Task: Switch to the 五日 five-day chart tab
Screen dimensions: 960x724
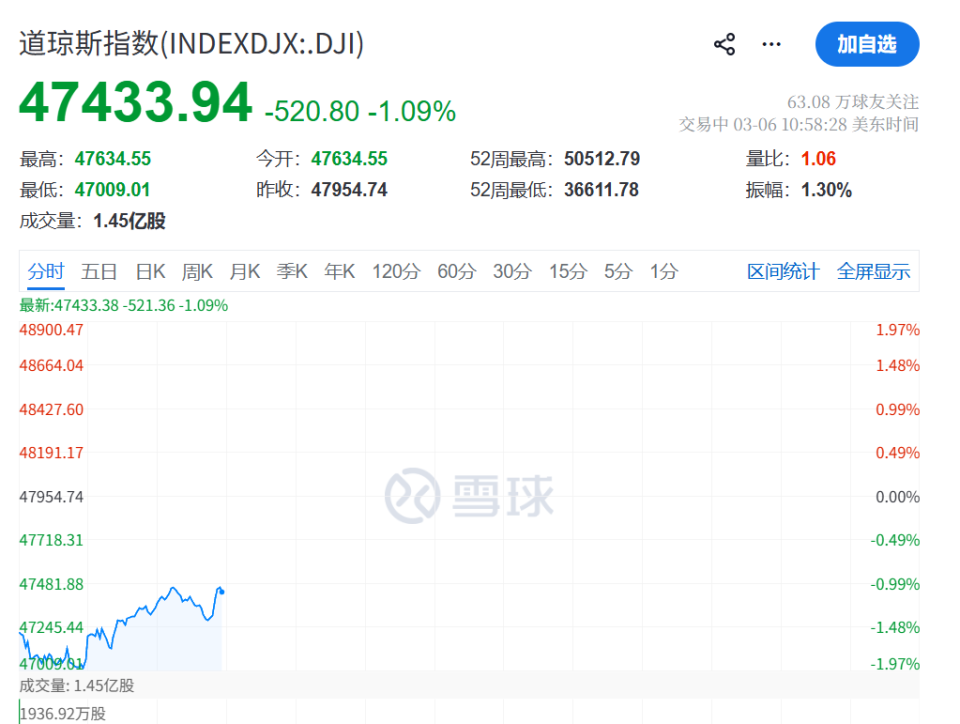Action: (x=98, y=270)
